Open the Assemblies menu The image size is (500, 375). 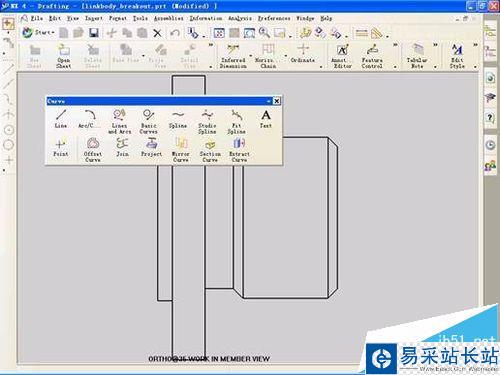point(169,18)
